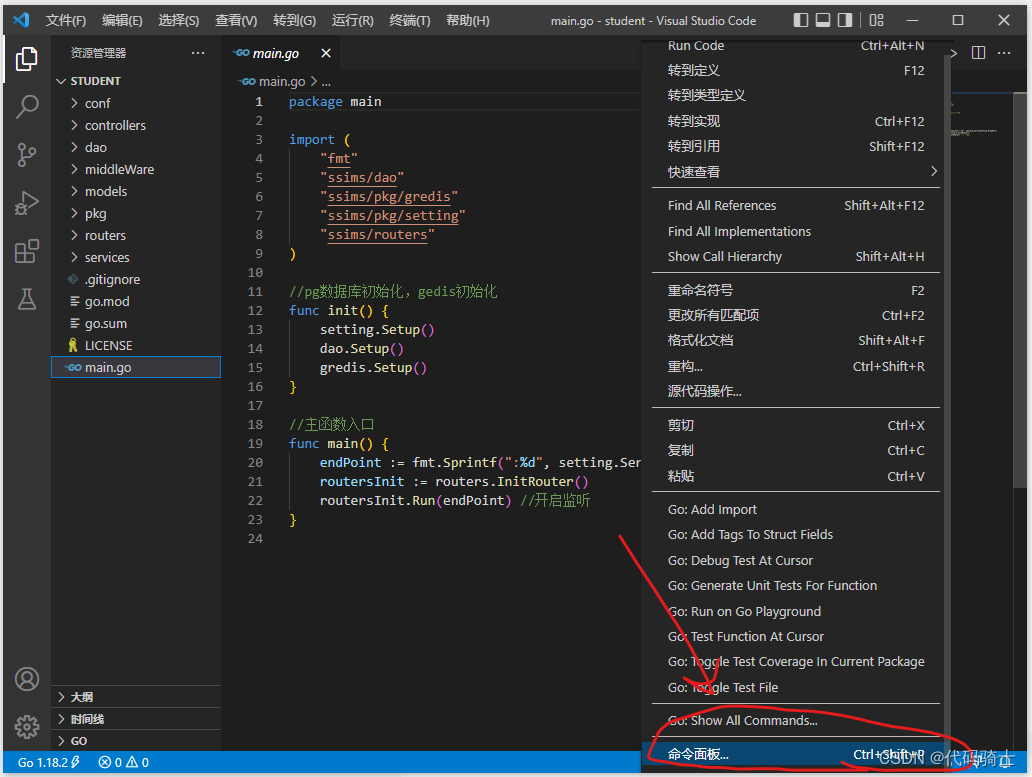Select main.go in the file tree
The height and width of the screenshot is (777, 1032).
(136, 367)
